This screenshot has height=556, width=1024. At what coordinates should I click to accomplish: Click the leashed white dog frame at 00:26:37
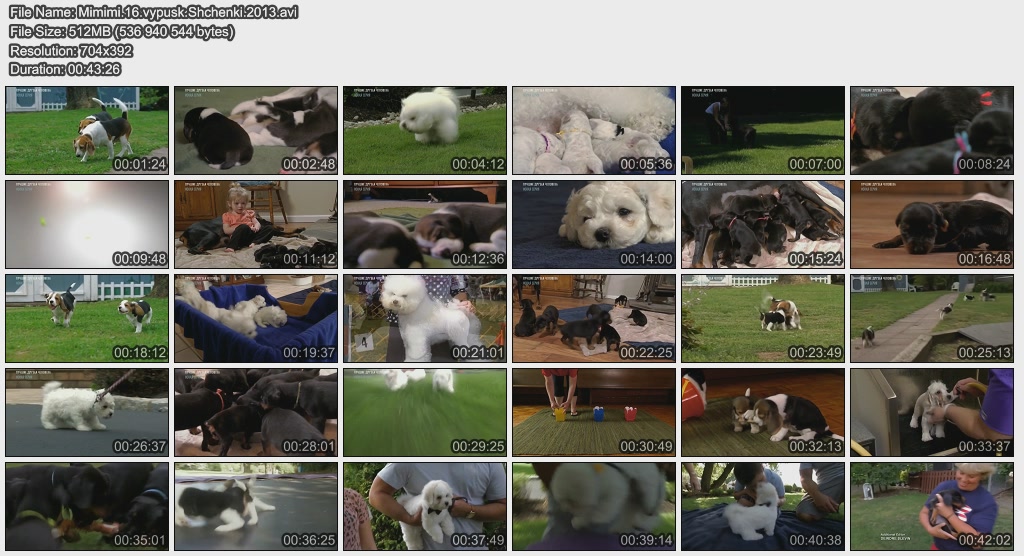point(87,412)
